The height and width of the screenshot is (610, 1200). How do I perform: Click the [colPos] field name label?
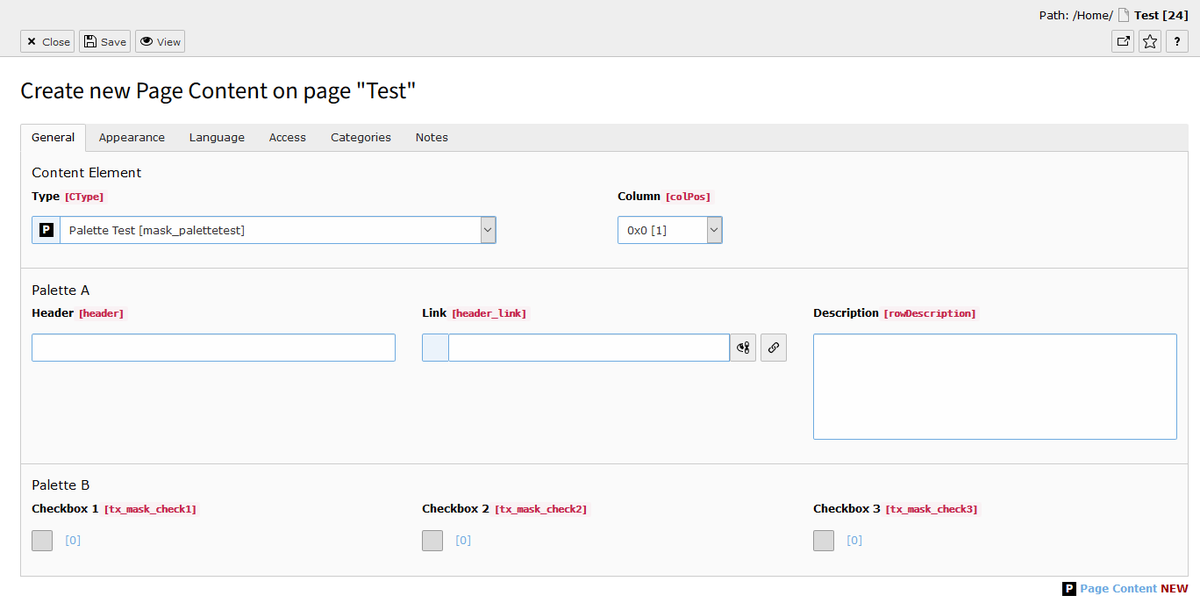point(688,197)
